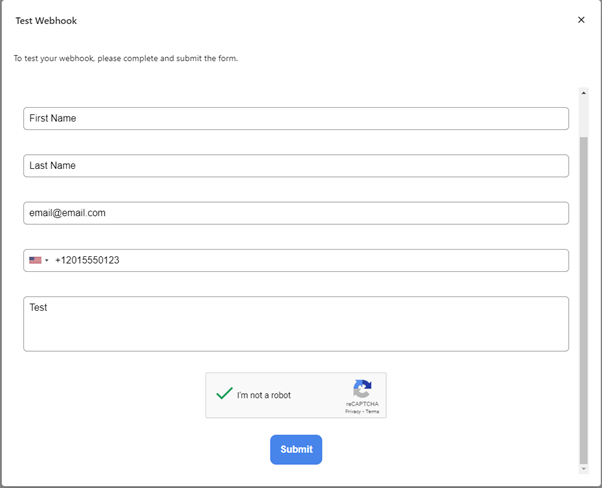This screenshot has height=488, width=602.
Task: Expand the country code dropdown arrow
Action: [46, 261]
